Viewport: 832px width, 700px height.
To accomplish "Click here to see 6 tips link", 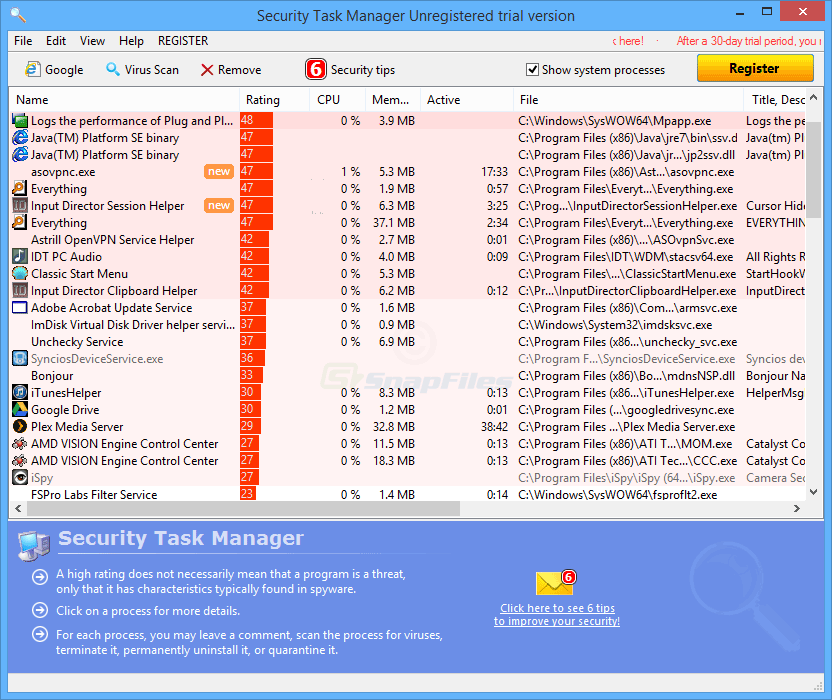I will coord(557,615).
